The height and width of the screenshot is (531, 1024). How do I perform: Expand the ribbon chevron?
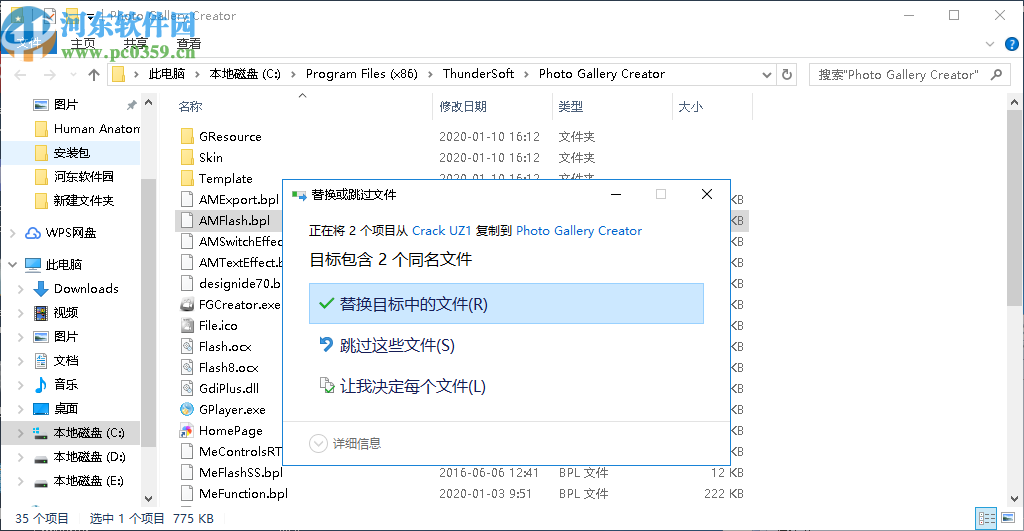tap(990, 44)
